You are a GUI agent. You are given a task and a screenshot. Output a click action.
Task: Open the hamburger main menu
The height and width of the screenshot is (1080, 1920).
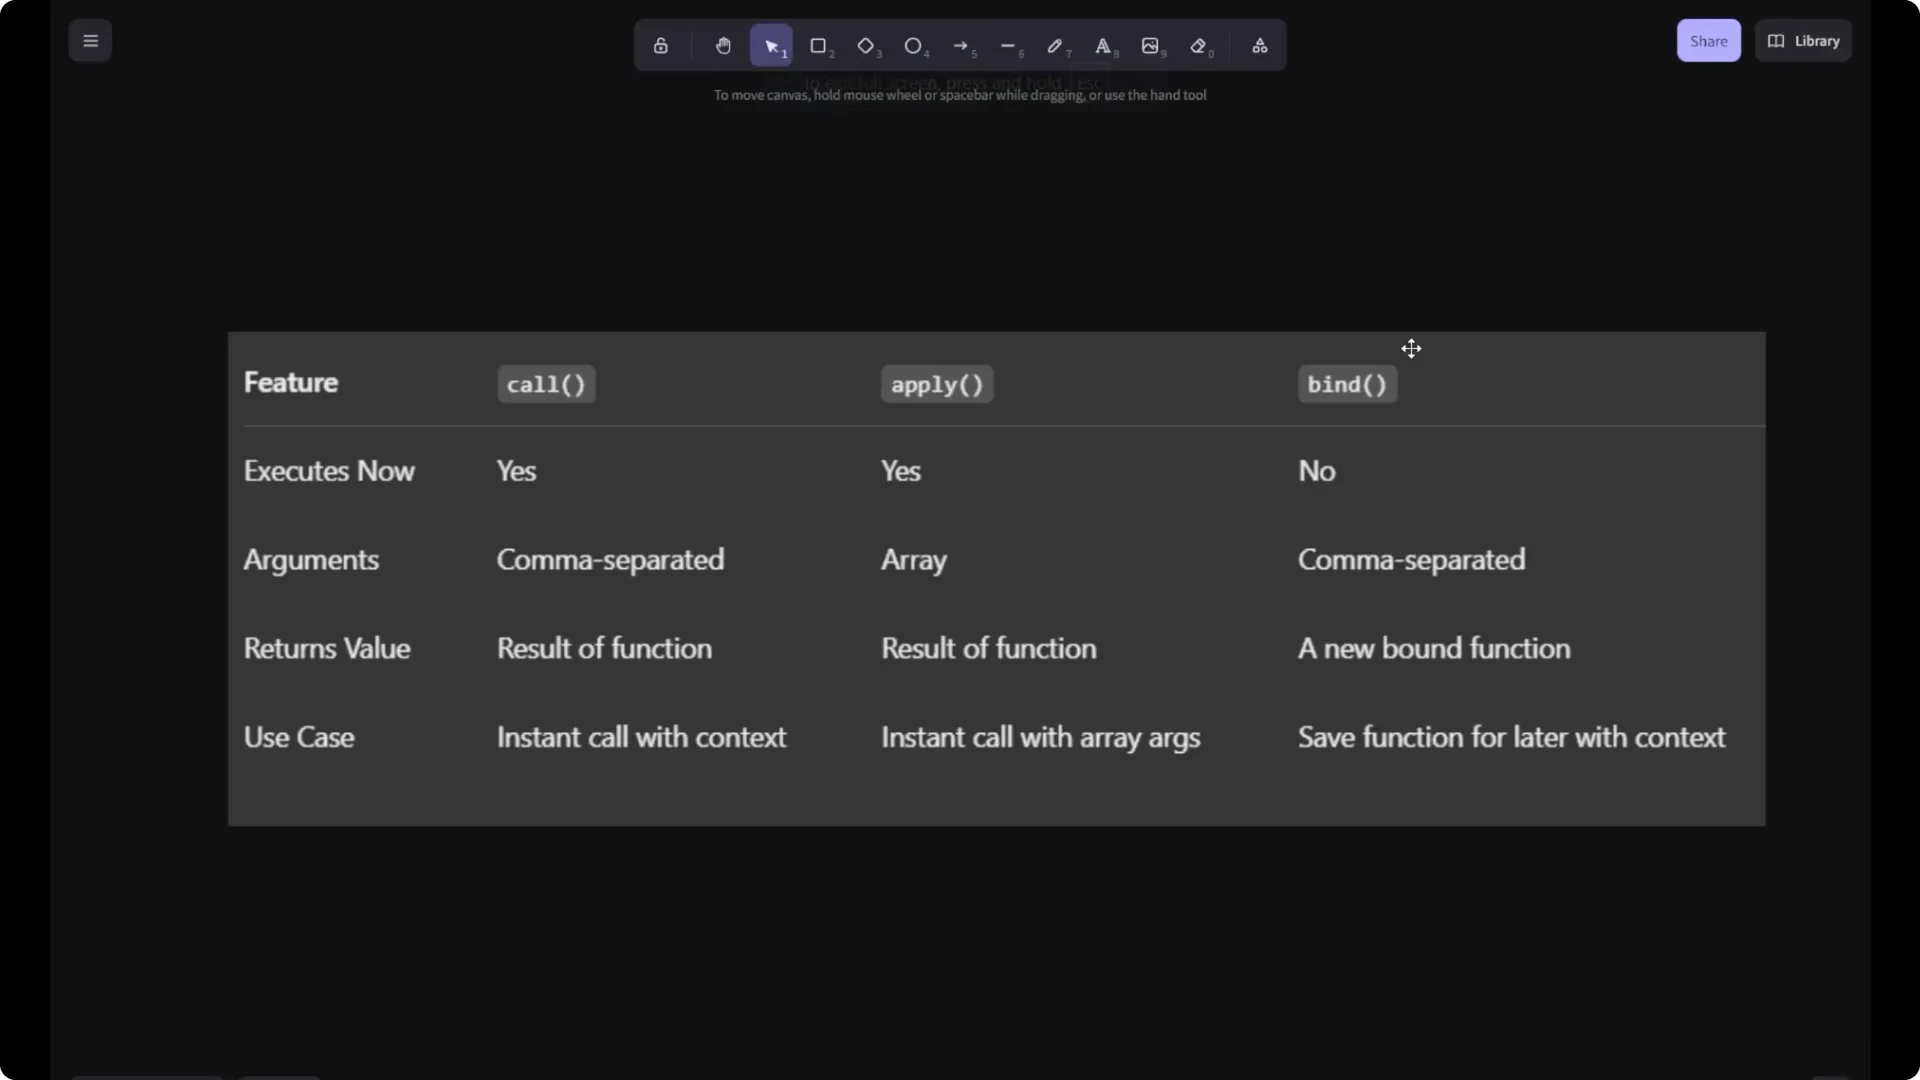coord(90,41)
